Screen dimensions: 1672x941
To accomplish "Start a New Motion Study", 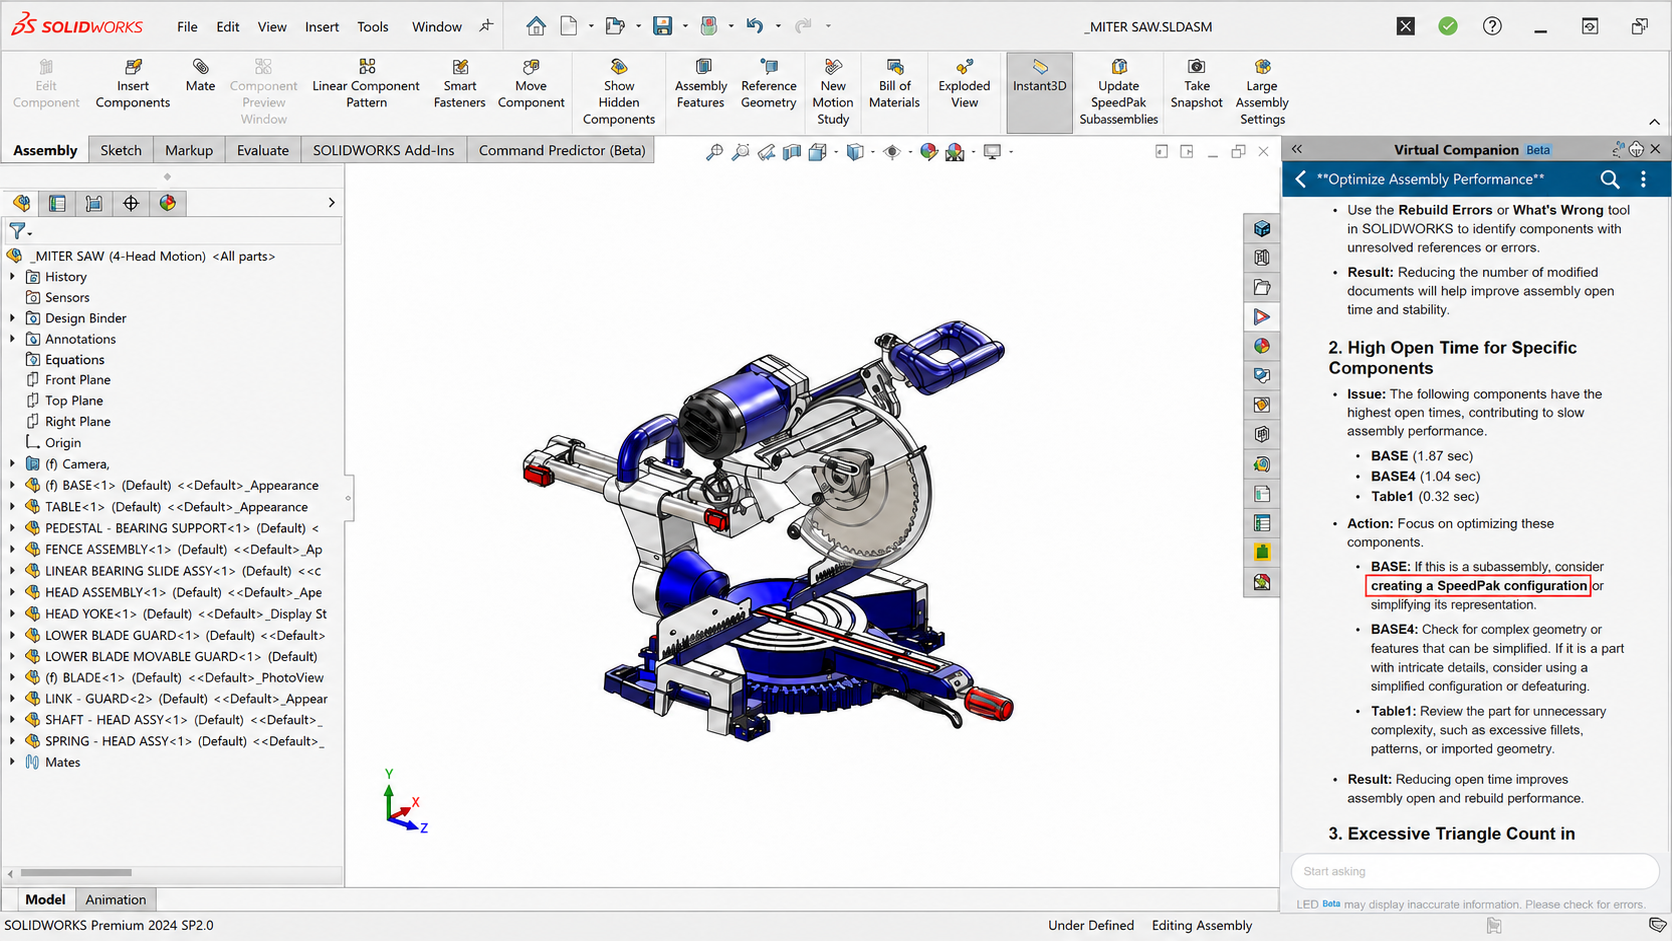I will (833, 92).
